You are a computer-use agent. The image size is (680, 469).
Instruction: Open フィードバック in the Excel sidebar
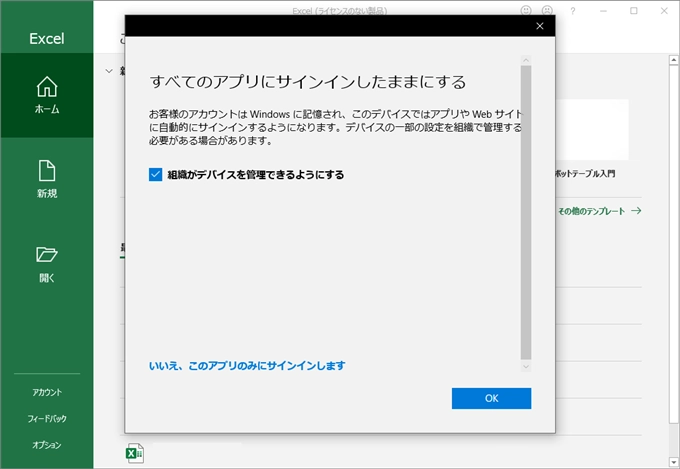(x=47, y=419)
